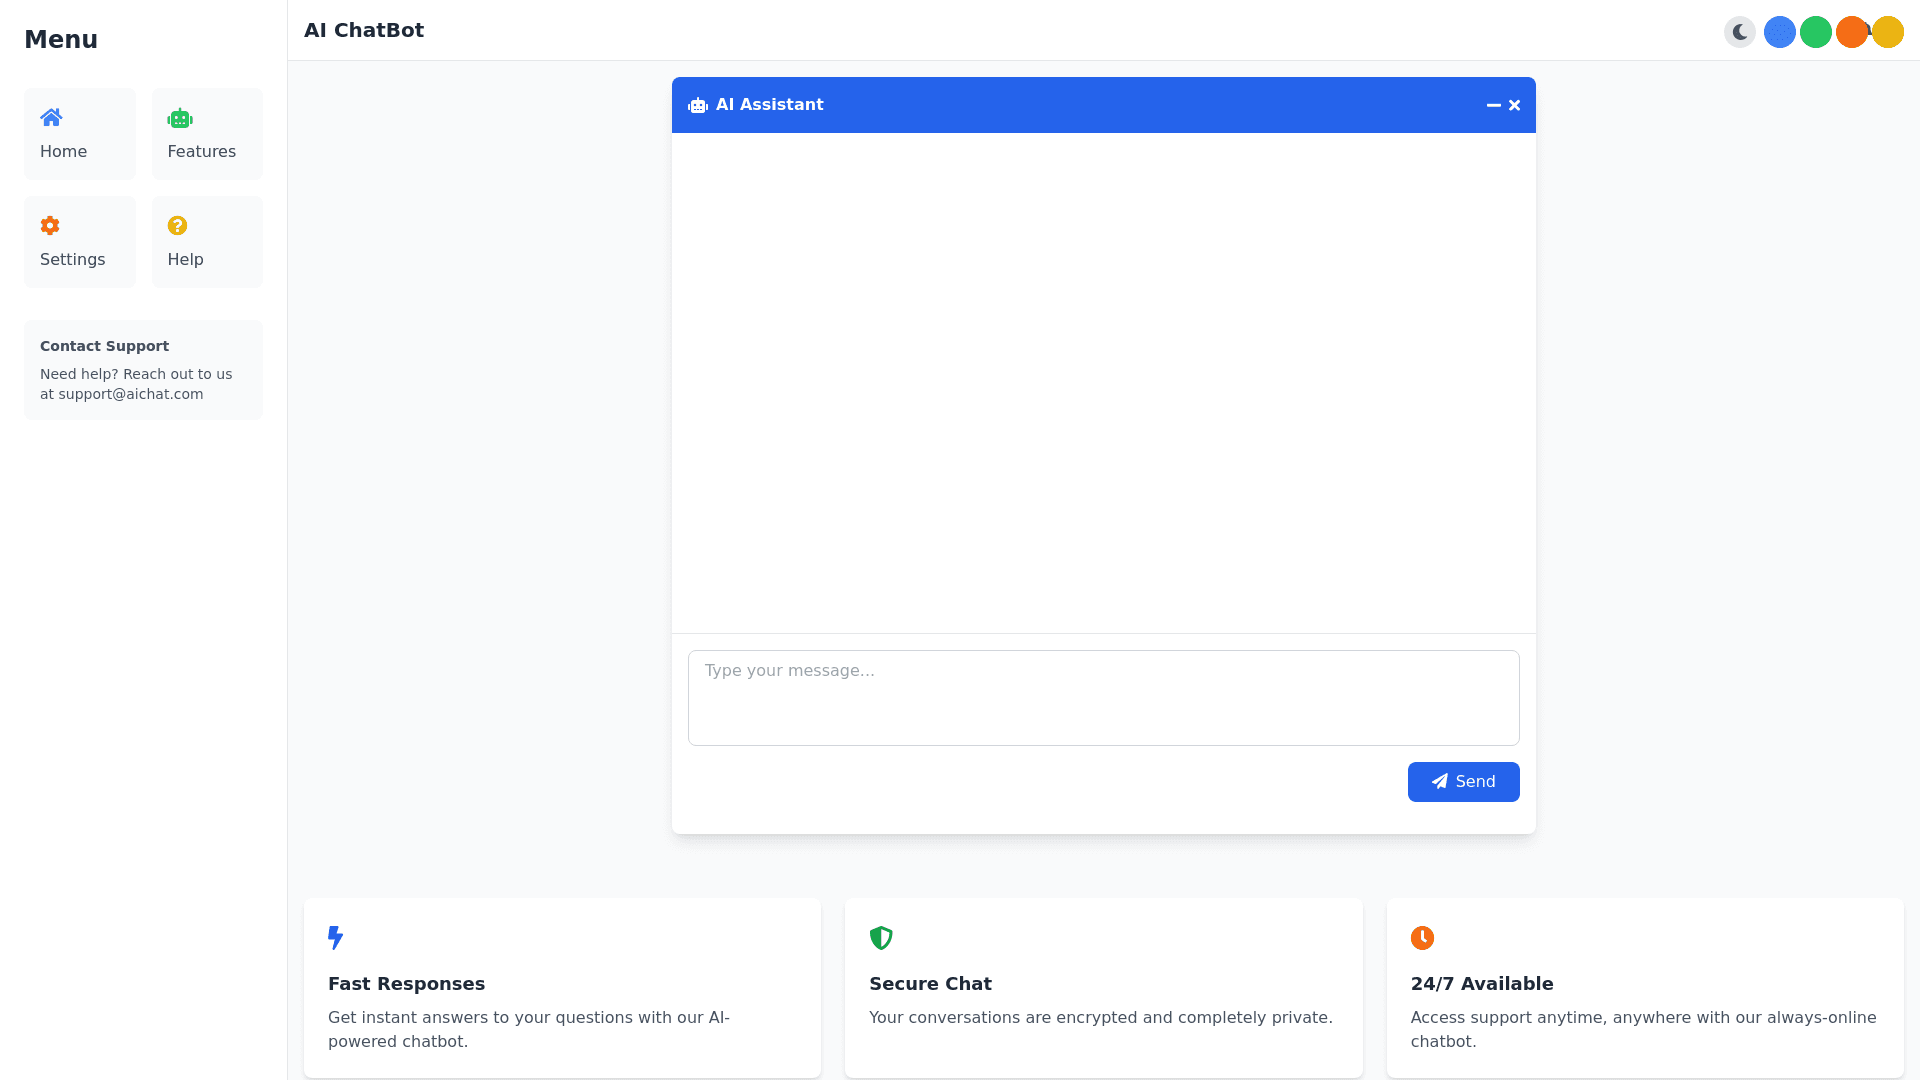Minimize the AI Assistant chat window
This screenshot has height=1080, width=1920.
pos(1493,105)
